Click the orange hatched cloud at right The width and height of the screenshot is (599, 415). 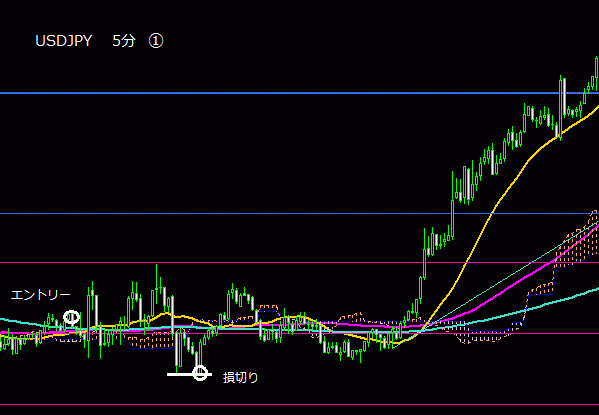point(577,241)
